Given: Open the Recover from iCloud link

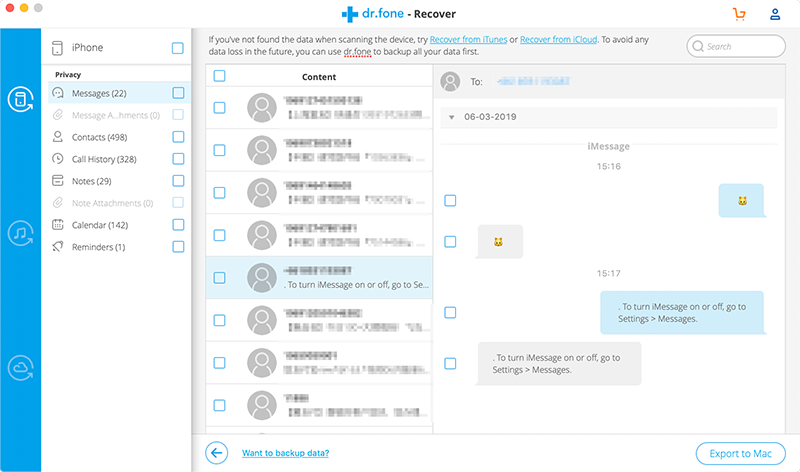Looking at the screenshot, I should pos(559,39).
